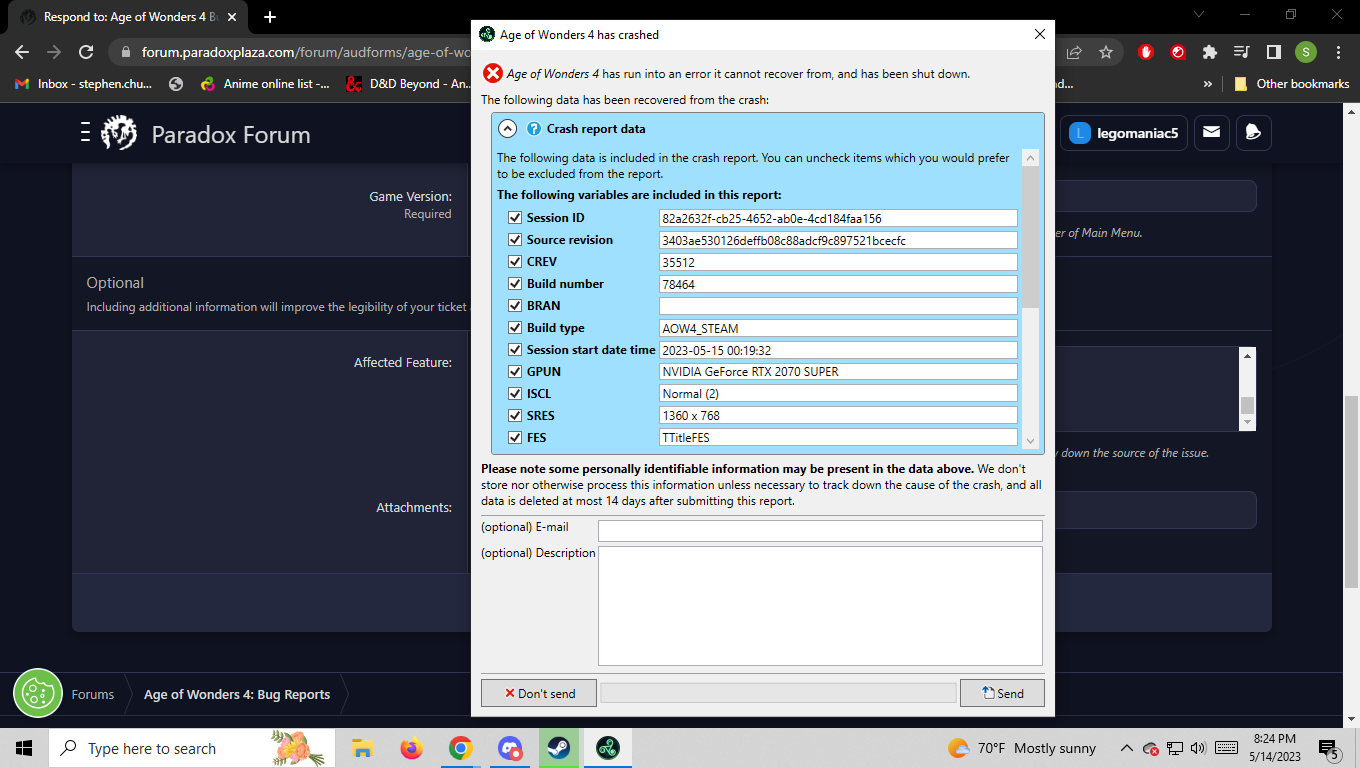Open the Chrome three-dot menu

pos(1338,52)
